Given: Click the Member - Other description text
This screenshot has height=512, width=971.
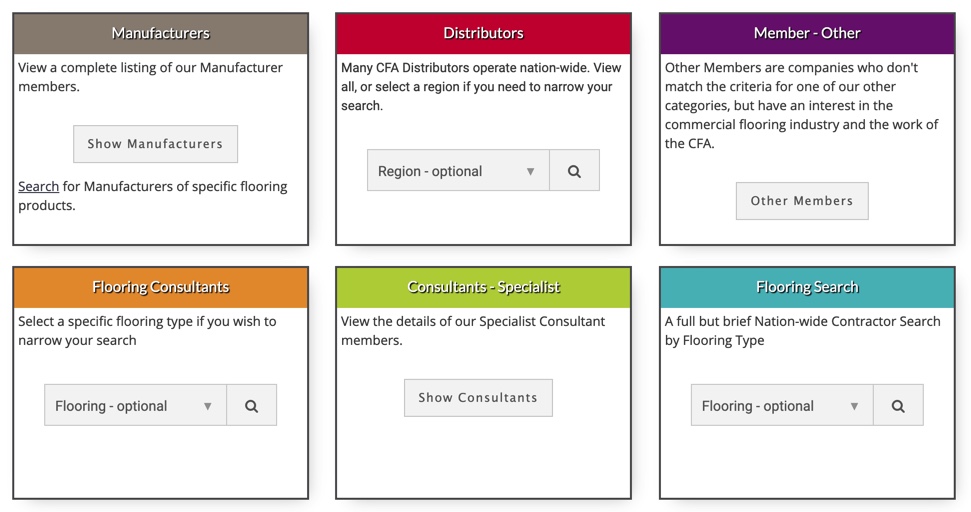Looking at the screenshot, I should (x=802, y=106).
